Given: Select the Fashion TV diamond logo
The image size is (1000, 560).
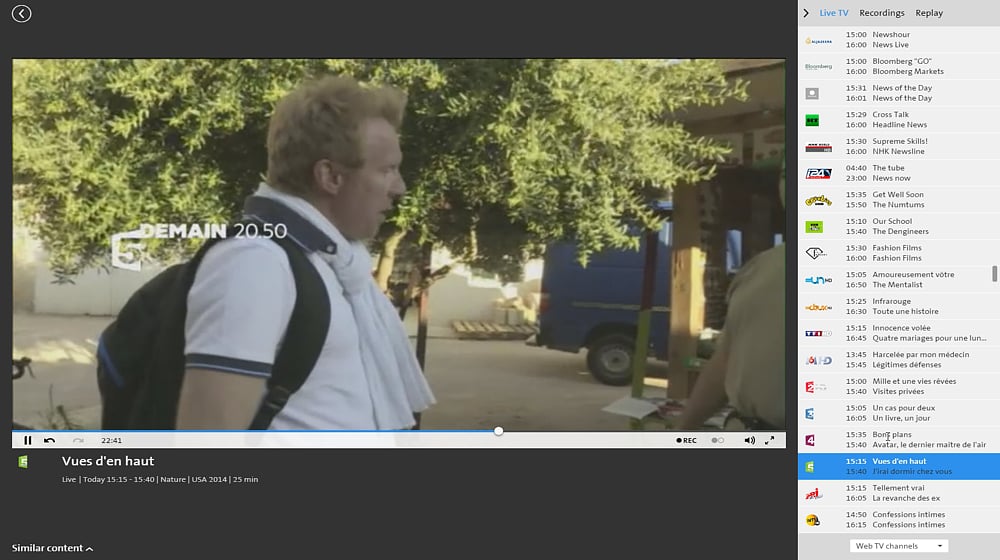Looking at the screenshot, I should 816,253.
